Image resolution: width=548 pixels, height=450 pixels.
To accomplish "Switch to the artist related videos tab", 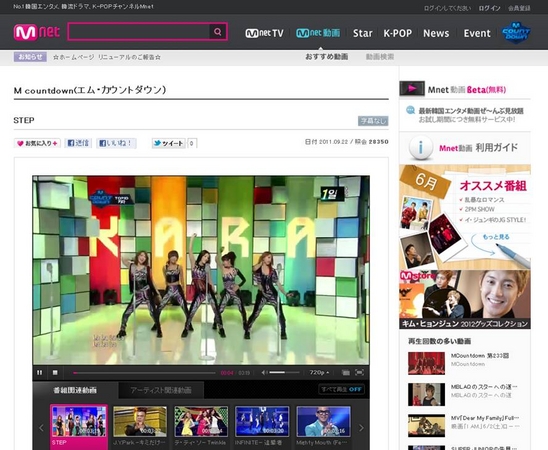I will coord(161,390).
